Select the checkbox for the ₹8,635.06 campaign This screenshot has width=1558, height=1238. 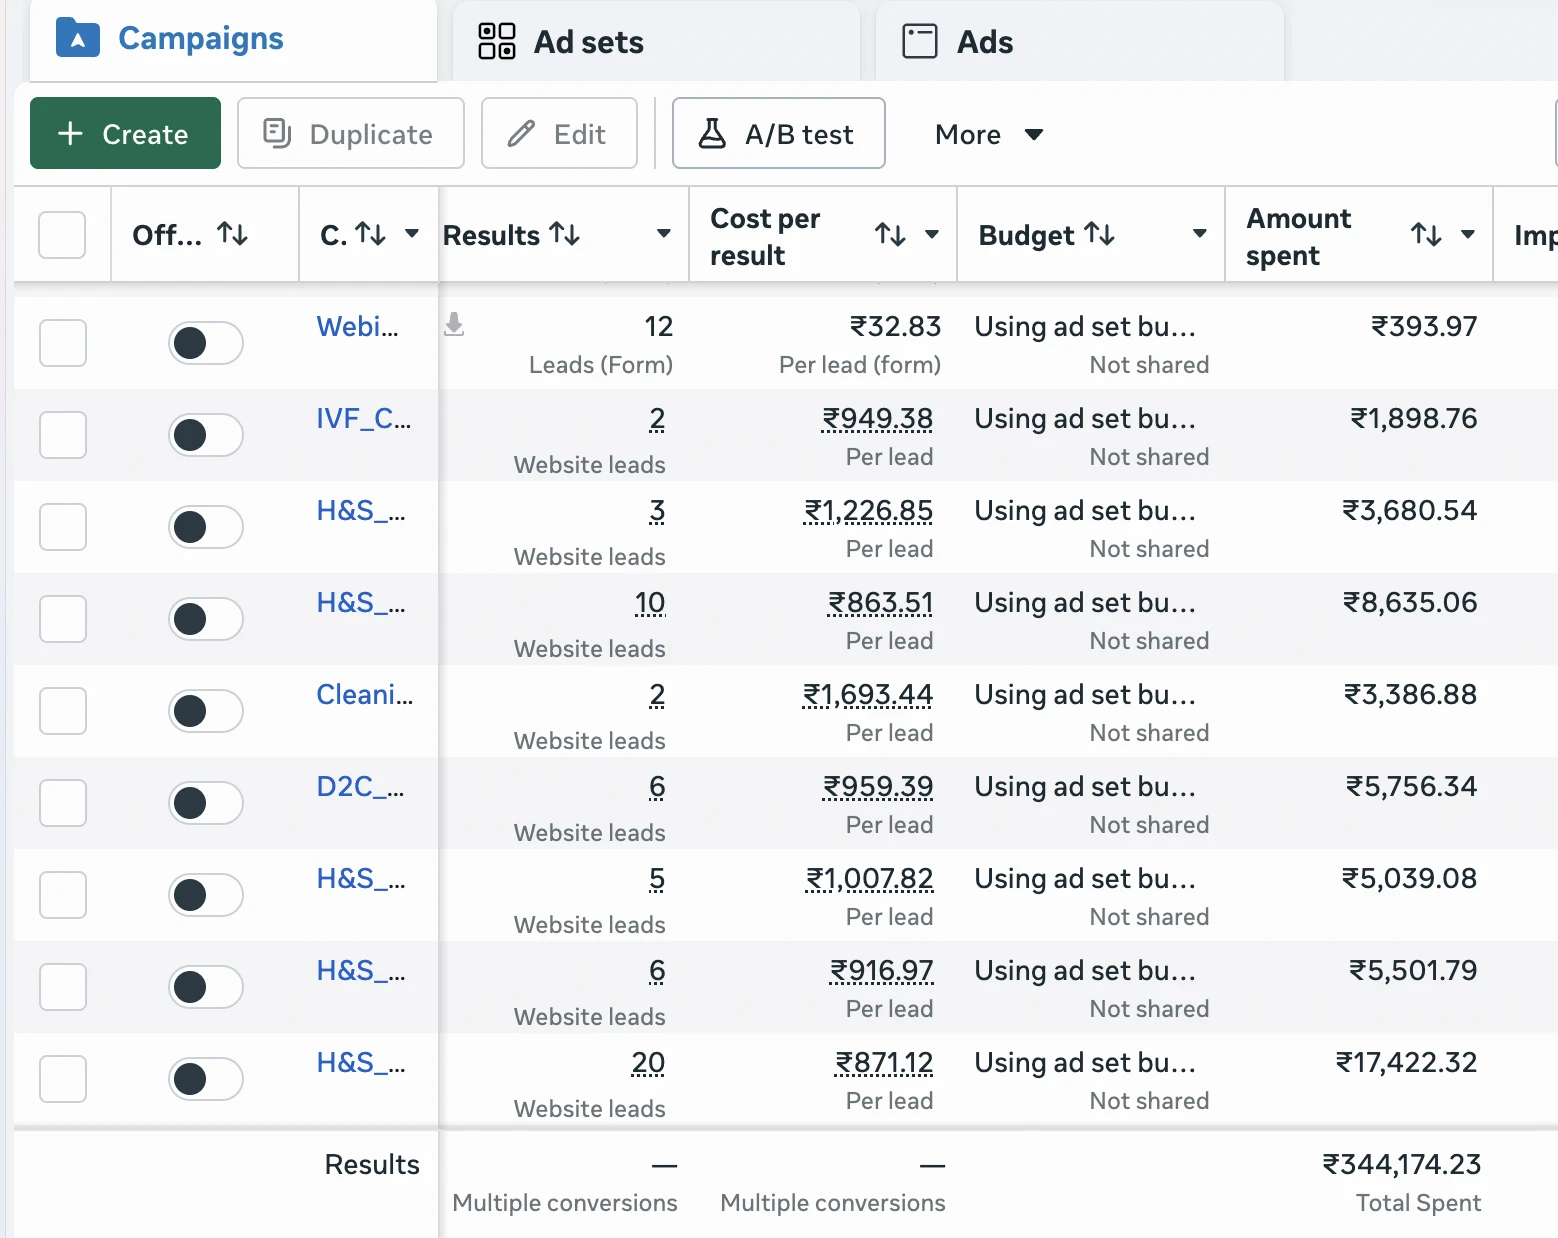[x=63, y=619]
